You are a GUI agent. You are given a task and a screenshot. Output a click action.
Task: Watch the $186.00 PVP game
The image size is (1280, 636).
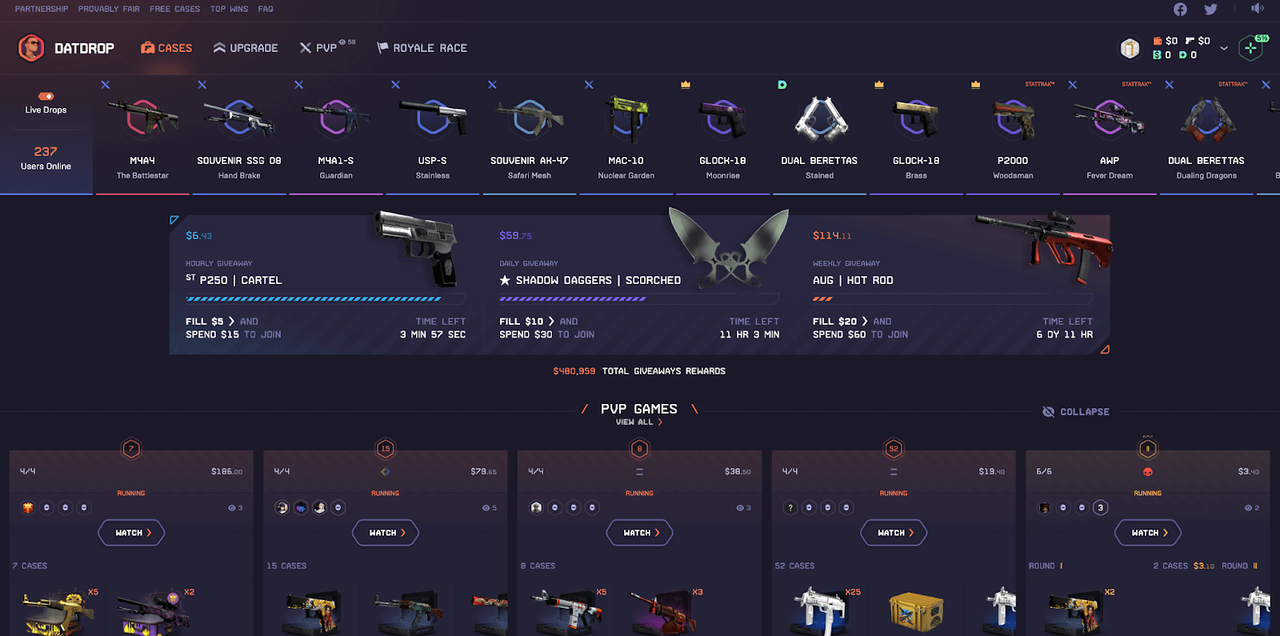point(131,533)
